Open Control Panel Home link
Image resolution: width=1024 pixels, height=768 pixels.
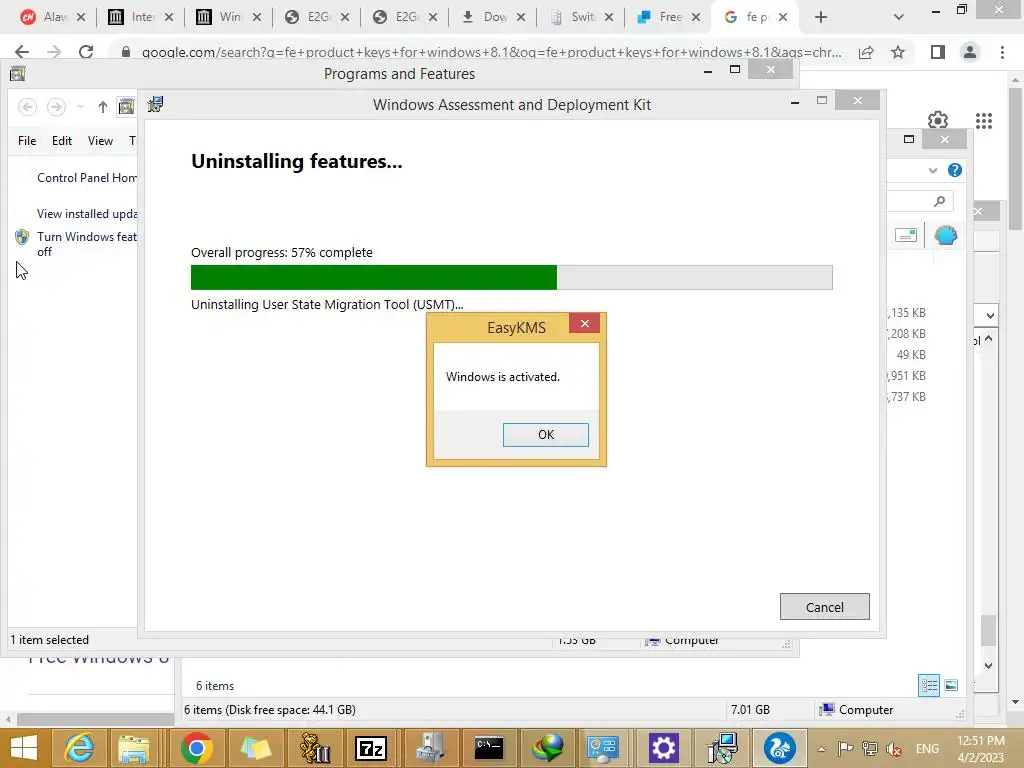[87, 178]
